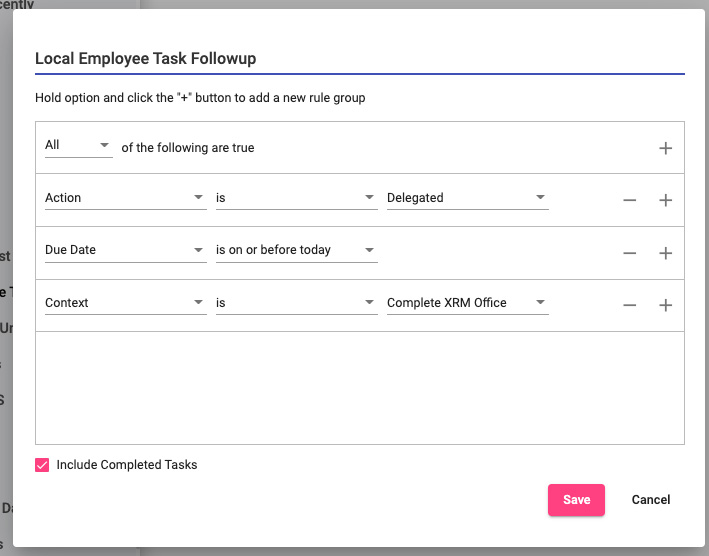This screenshot has width=709, height=556.
Task: Open the Context field dropdown
Action: click(125, 303)
